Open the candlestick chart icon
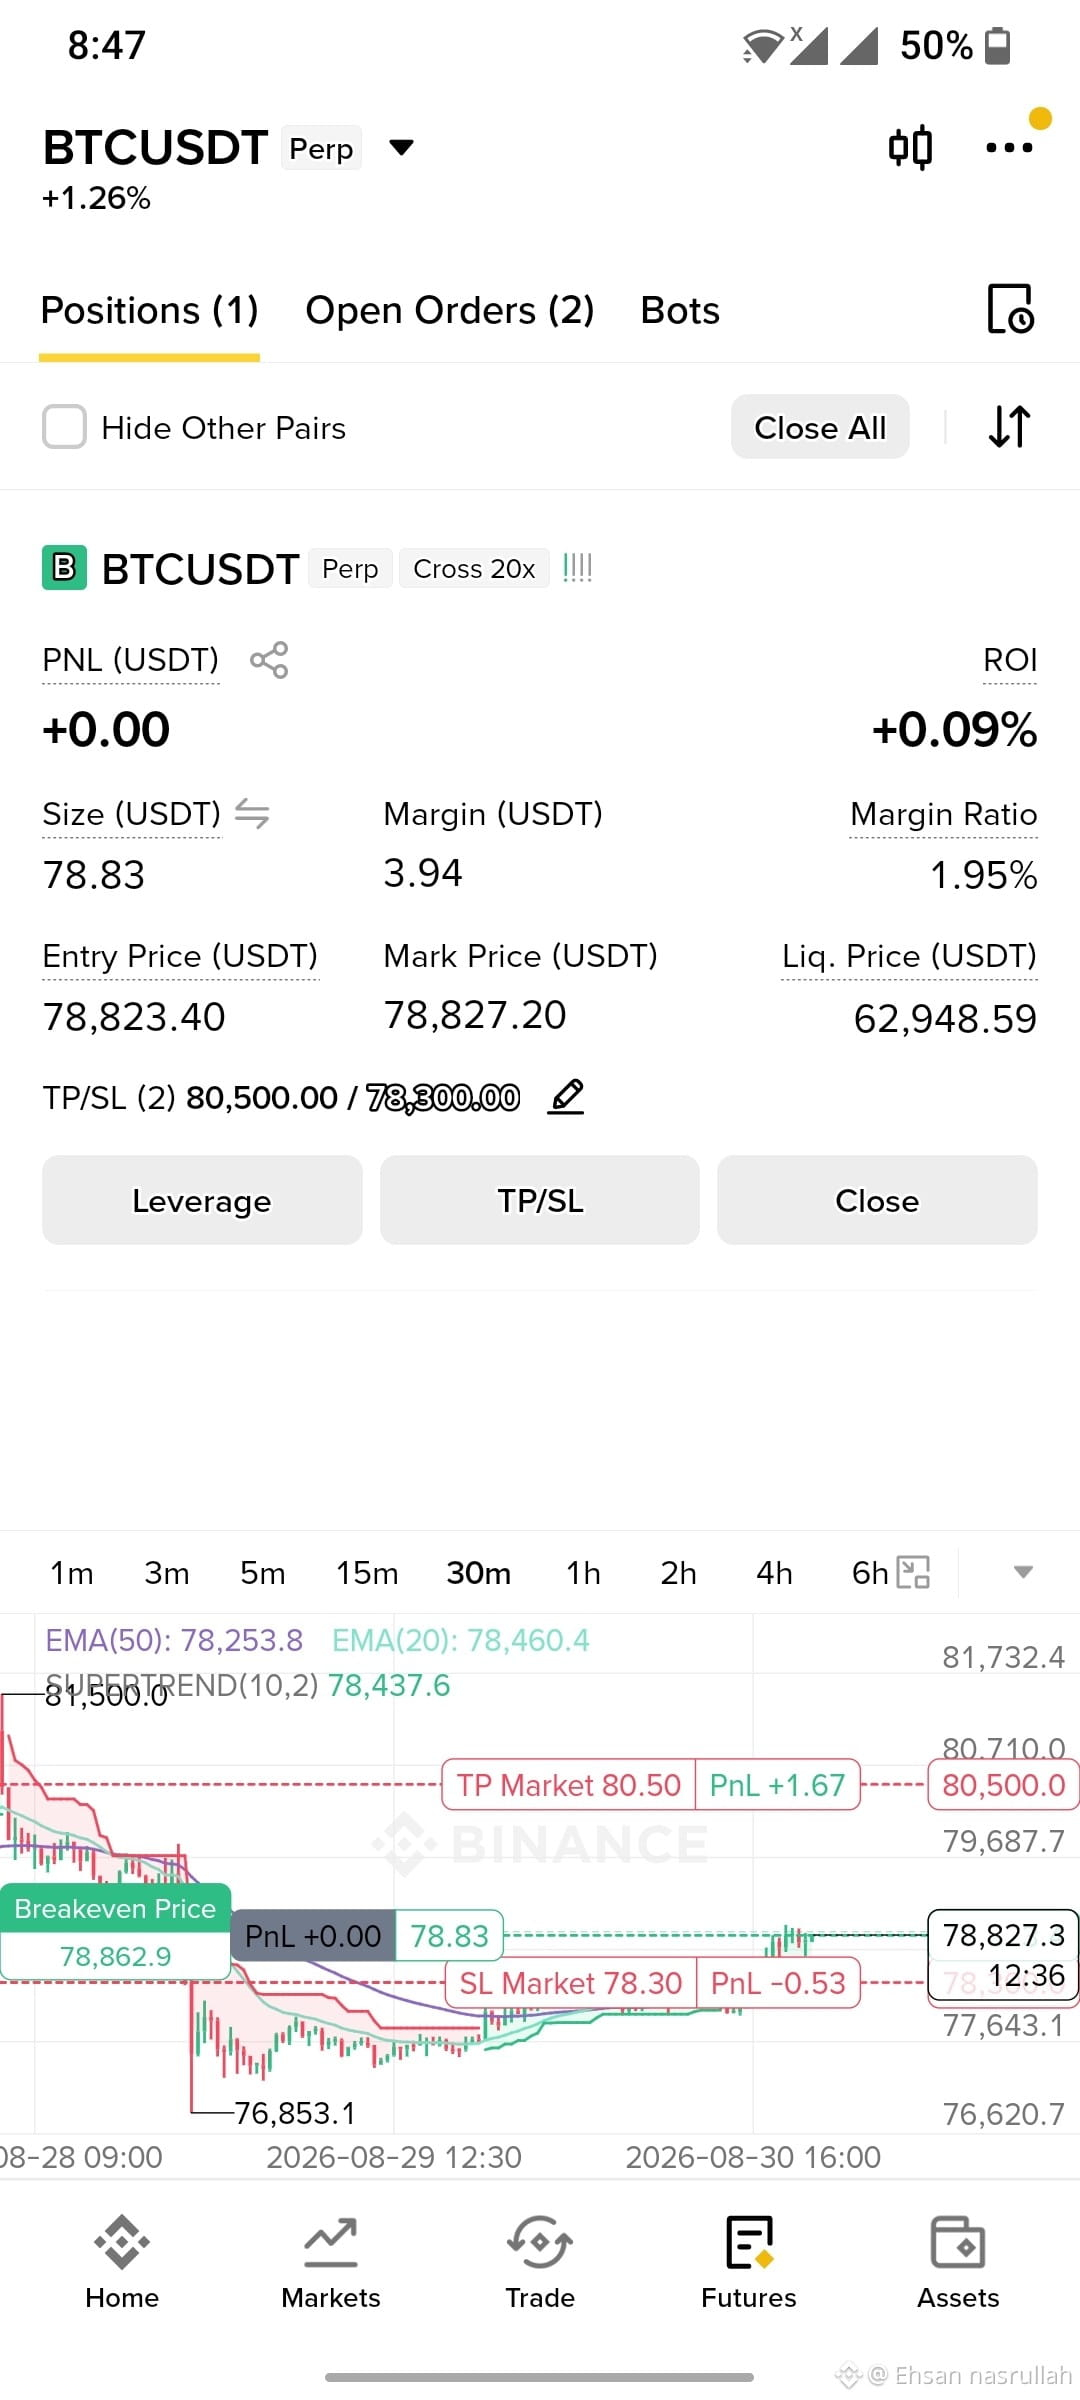The image size is (1080, 2400). (910, 148)
